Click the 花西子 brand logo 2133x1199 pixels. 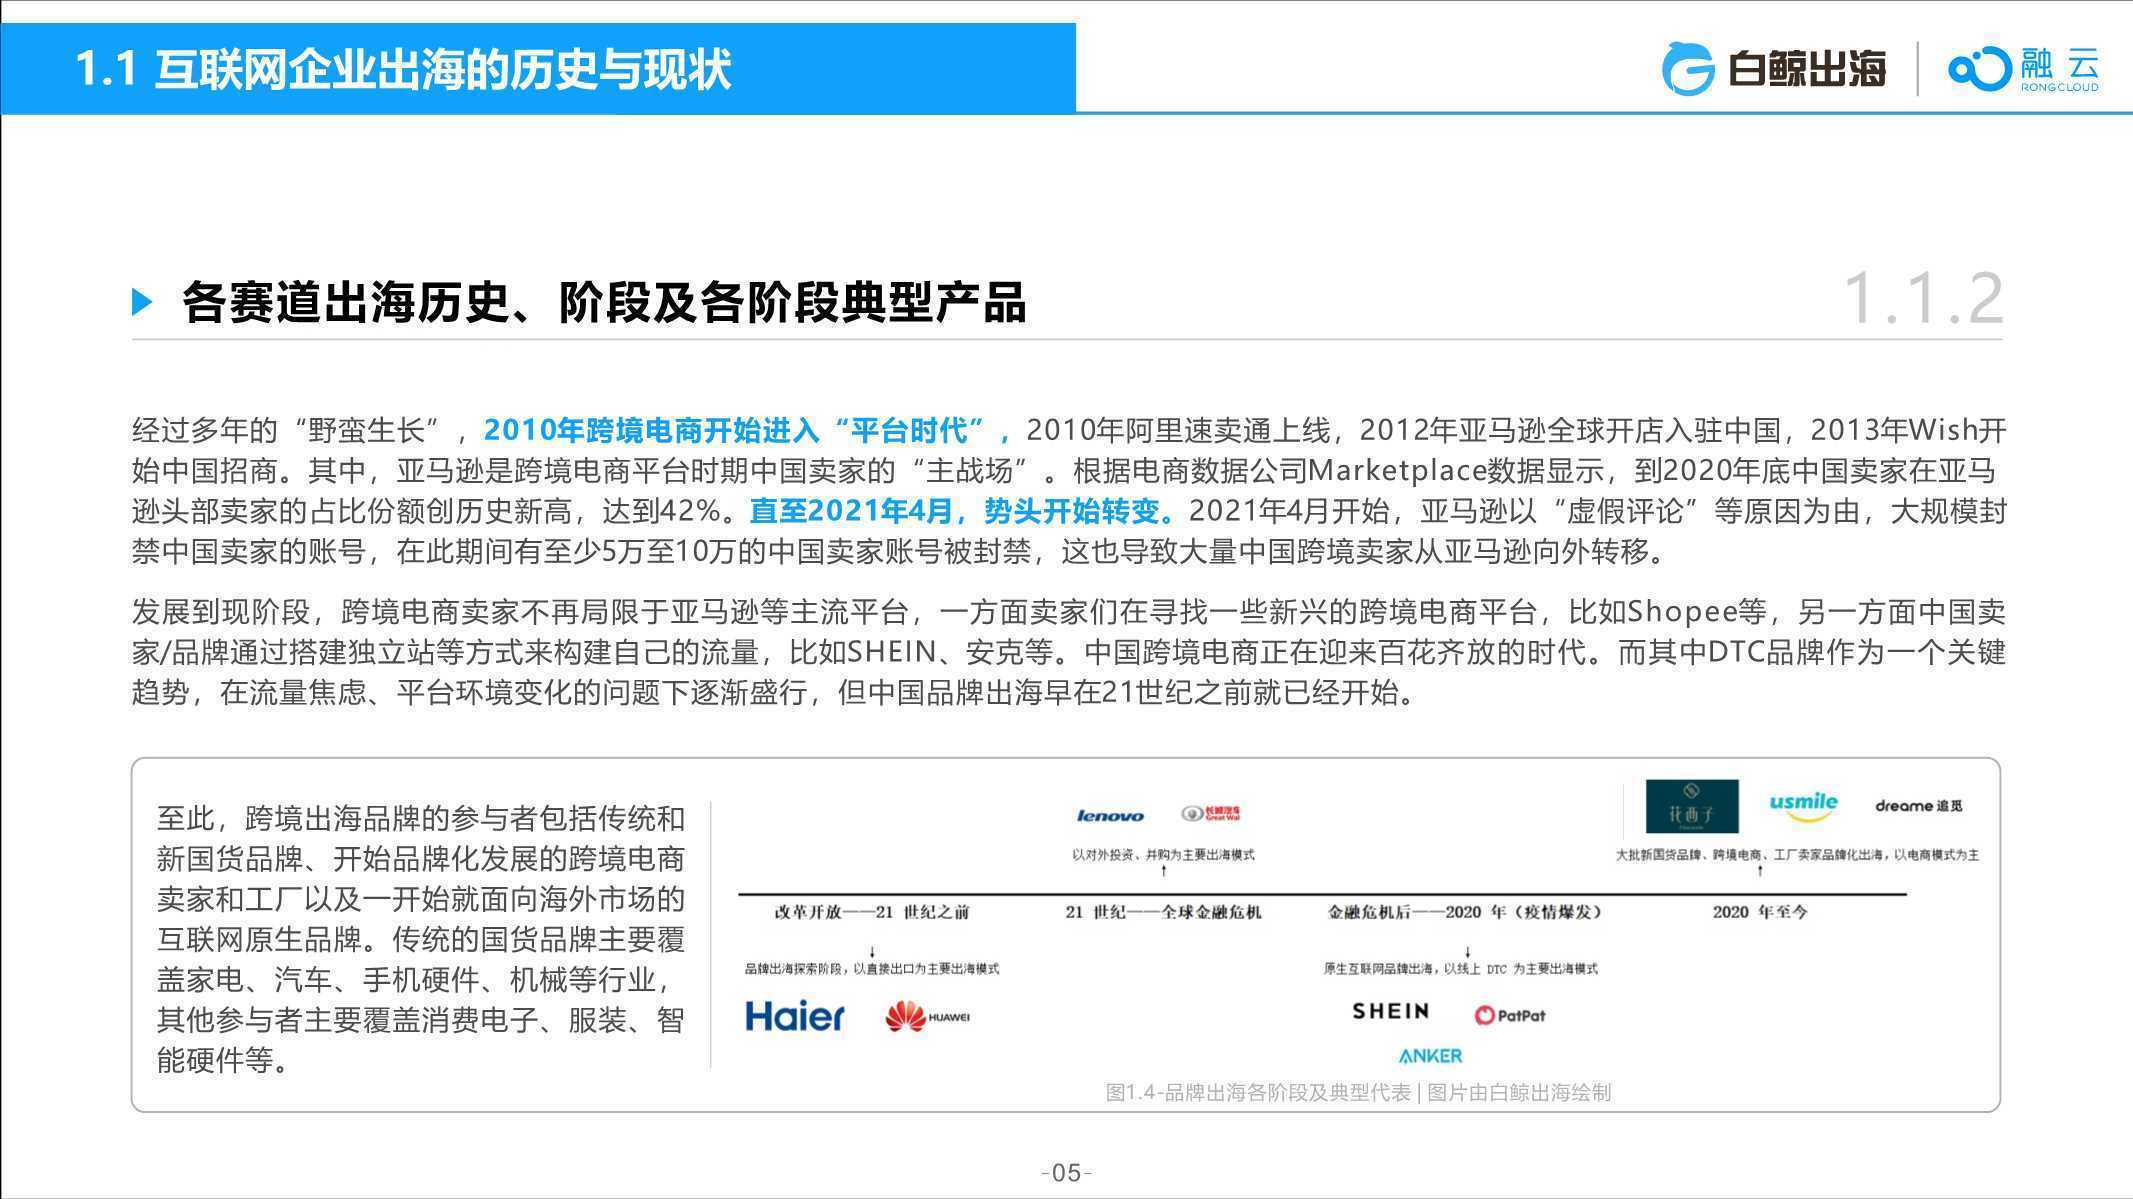(1692, 806)
